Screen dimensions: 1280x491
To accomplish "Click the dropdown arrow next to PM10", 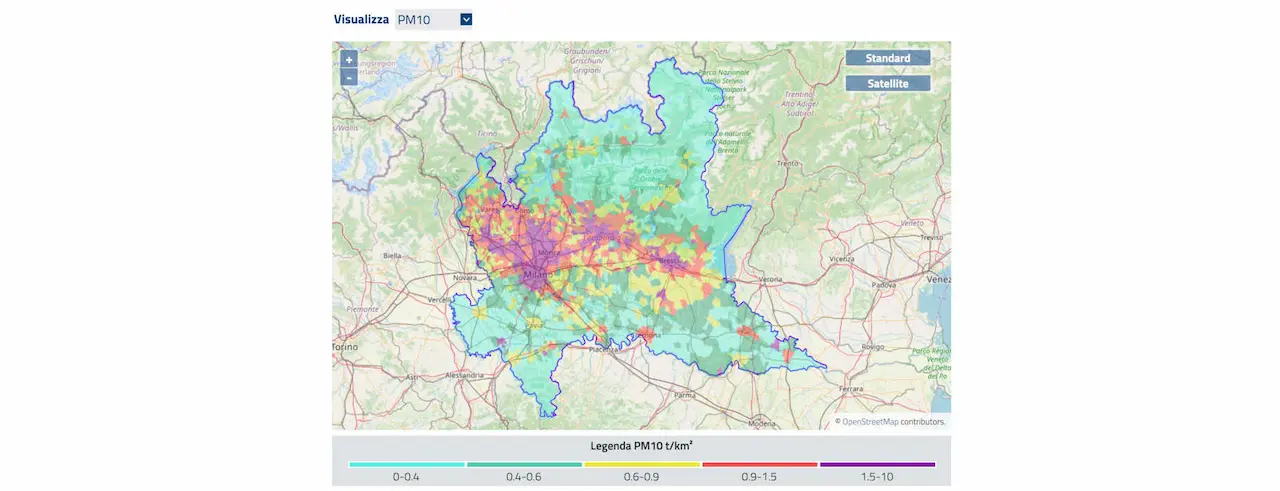I will 466,19.
